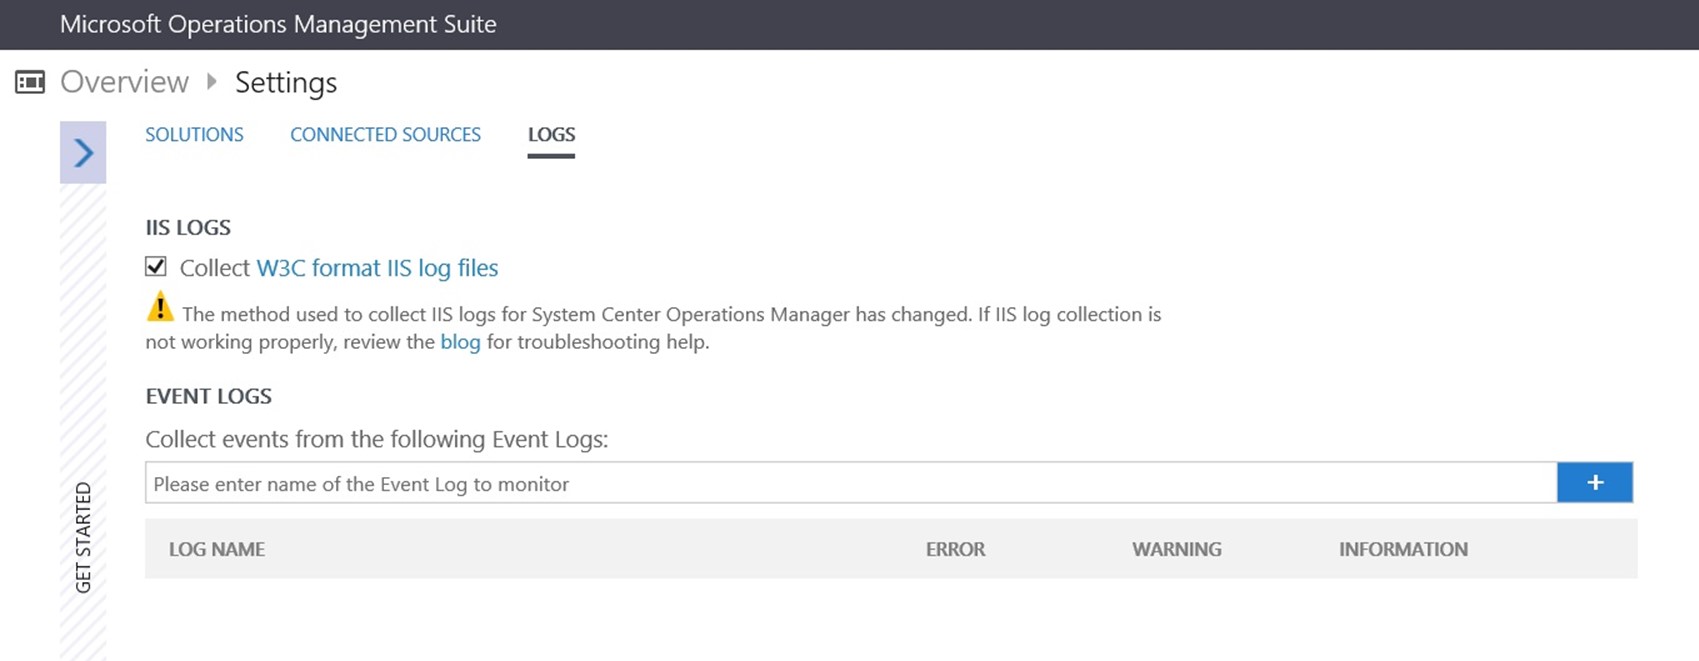1699x661 pixels.
Task: Click the INFORMATION column header
Action: click(1403, 549)
